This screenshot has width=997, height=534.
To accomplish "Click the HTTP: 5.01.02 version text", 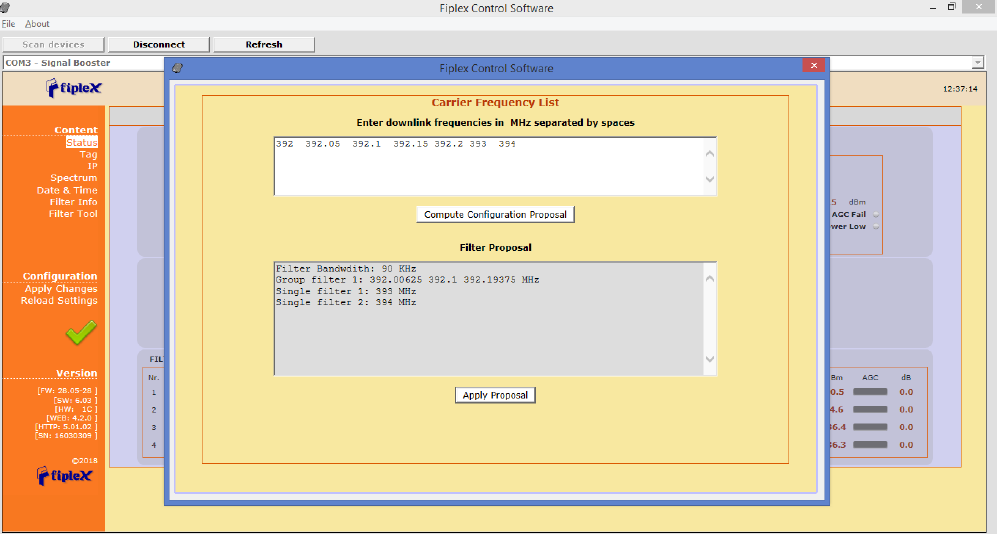I will tap(66, 427).
